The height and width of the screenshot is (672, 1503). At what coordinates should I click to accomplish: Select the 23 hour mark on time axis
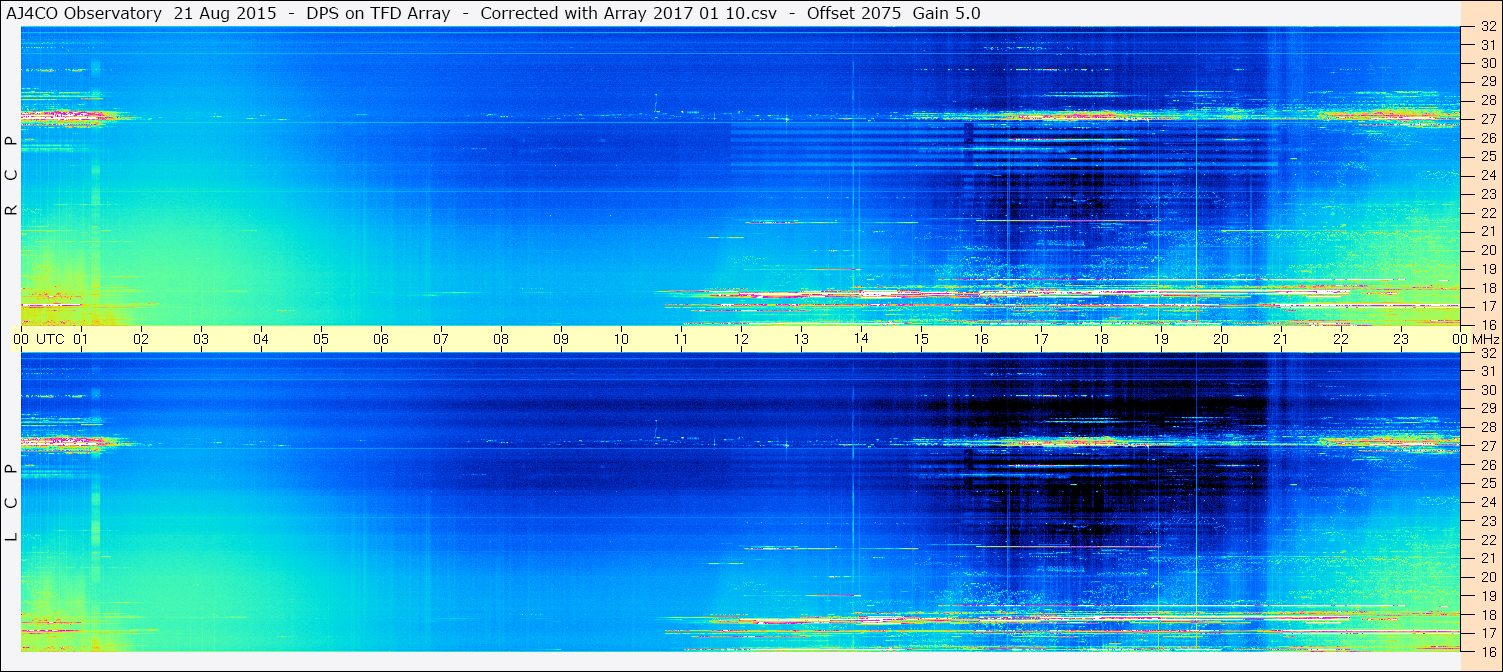click(x=1401, y=339)
